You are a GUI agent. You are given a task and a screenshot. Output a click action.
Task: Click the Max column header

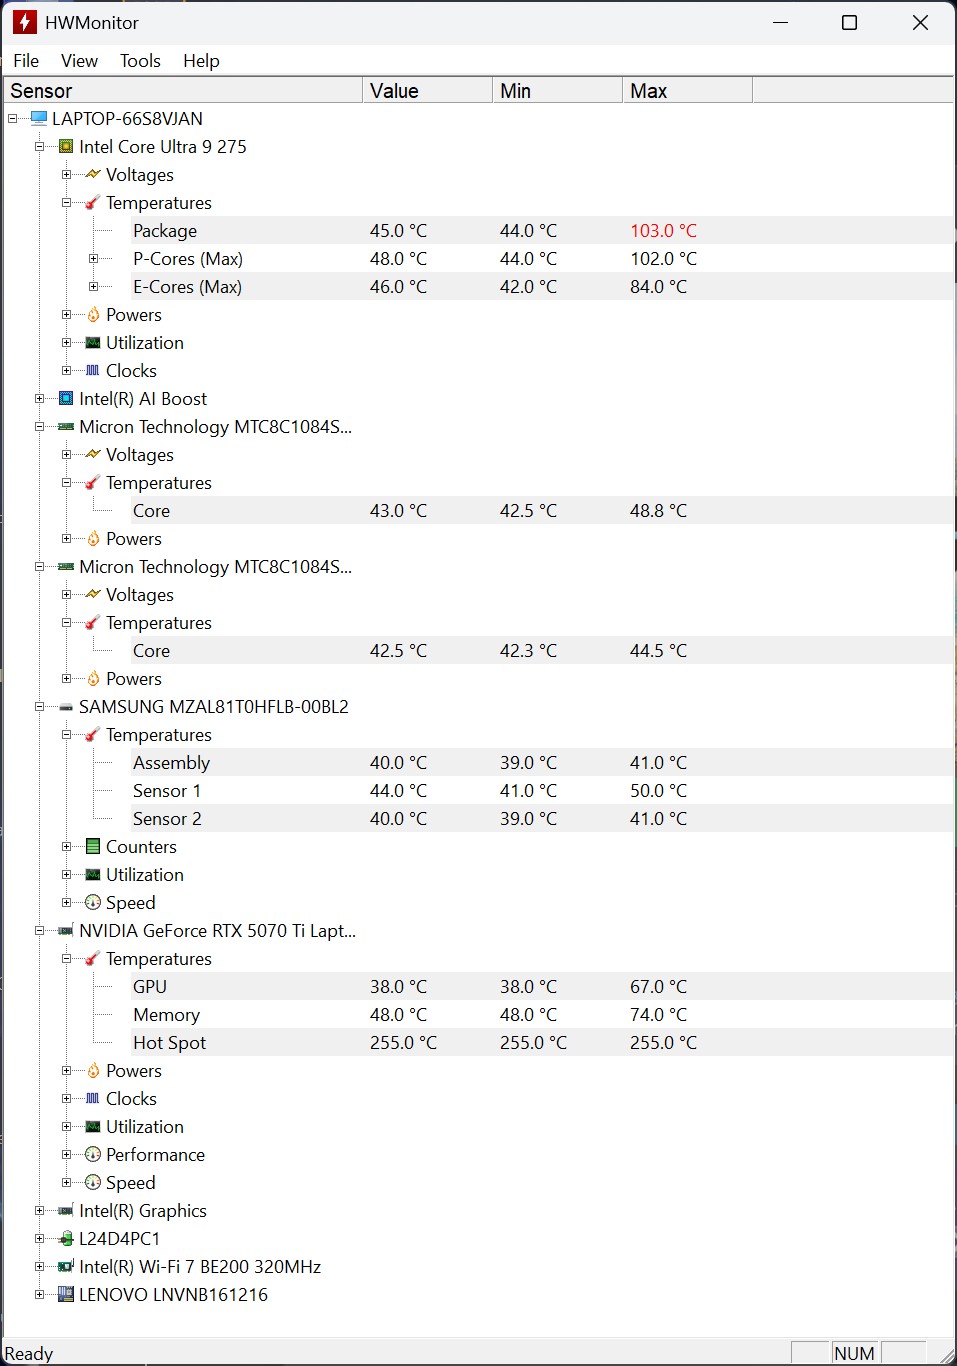[686, 91]
